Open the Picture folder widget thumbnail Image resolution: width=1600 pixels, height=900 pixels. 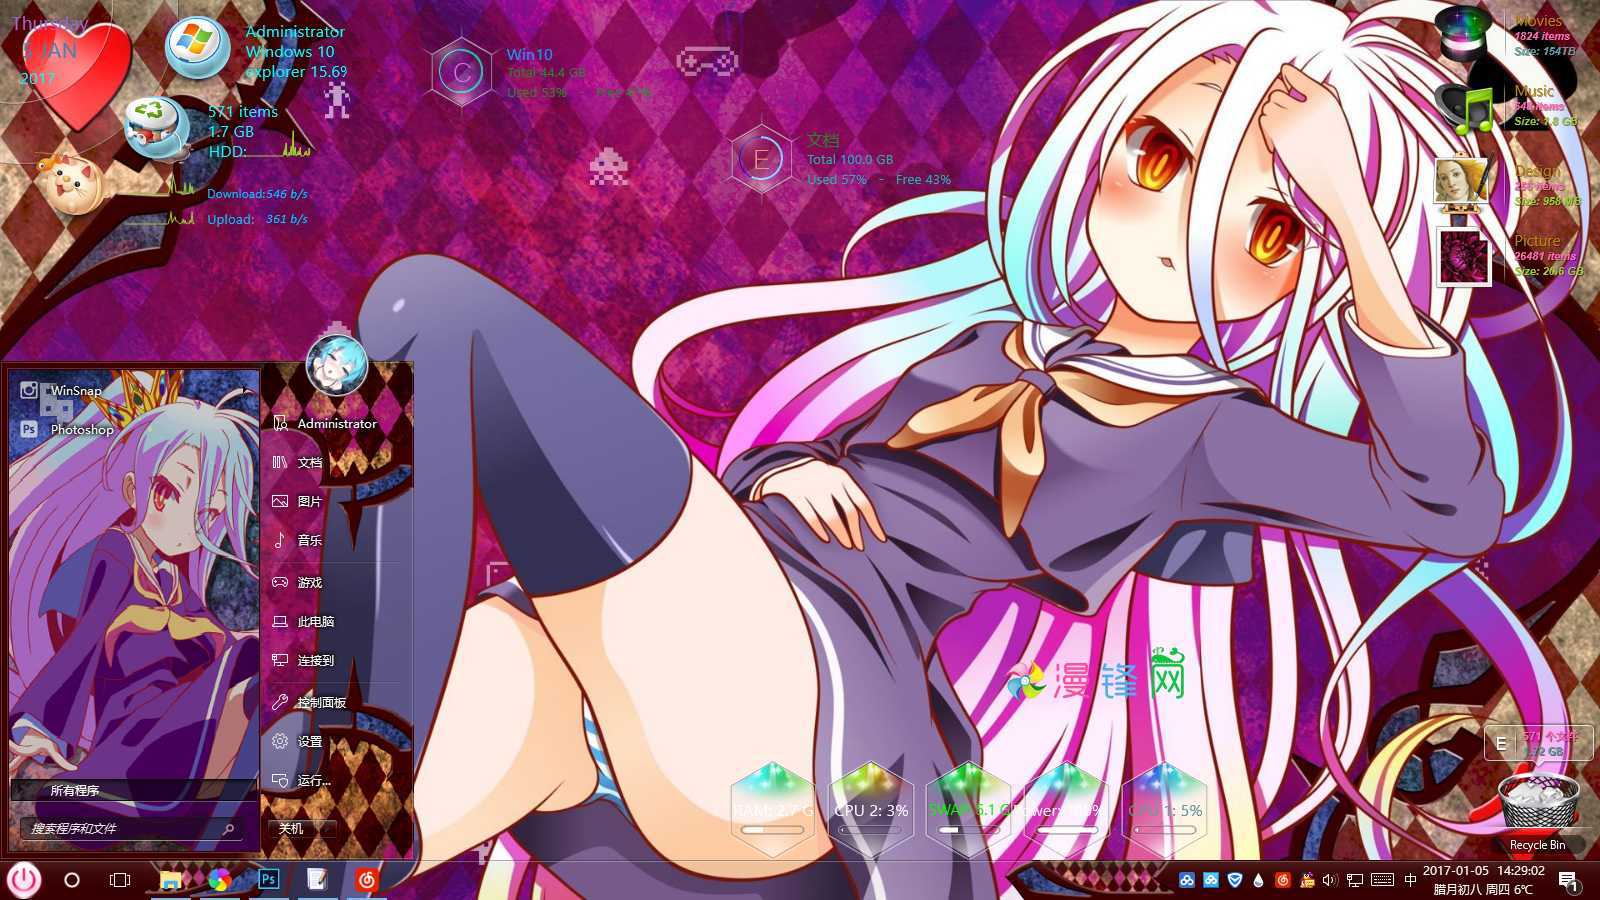[1464, 256]
